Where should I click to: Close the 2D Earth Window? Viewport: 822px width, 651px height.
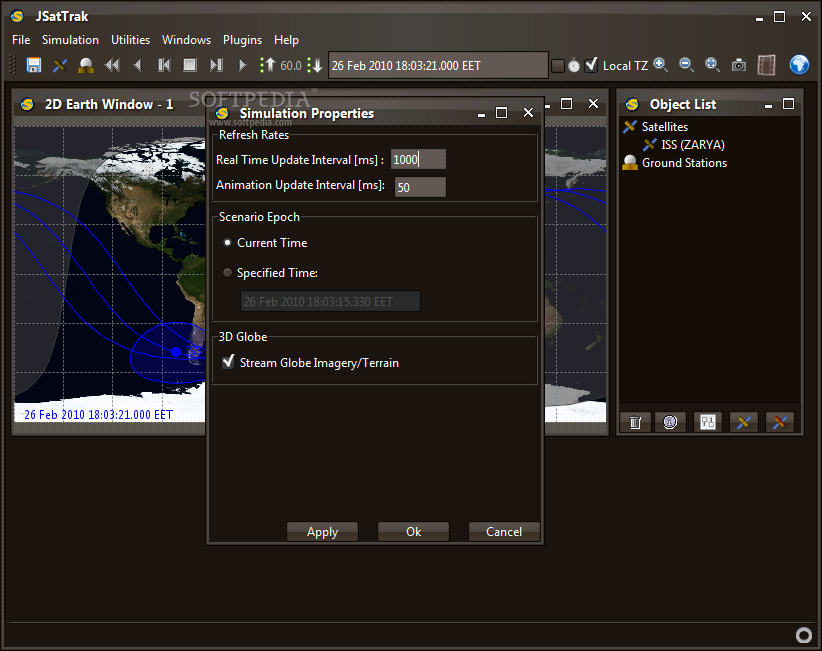593,104
